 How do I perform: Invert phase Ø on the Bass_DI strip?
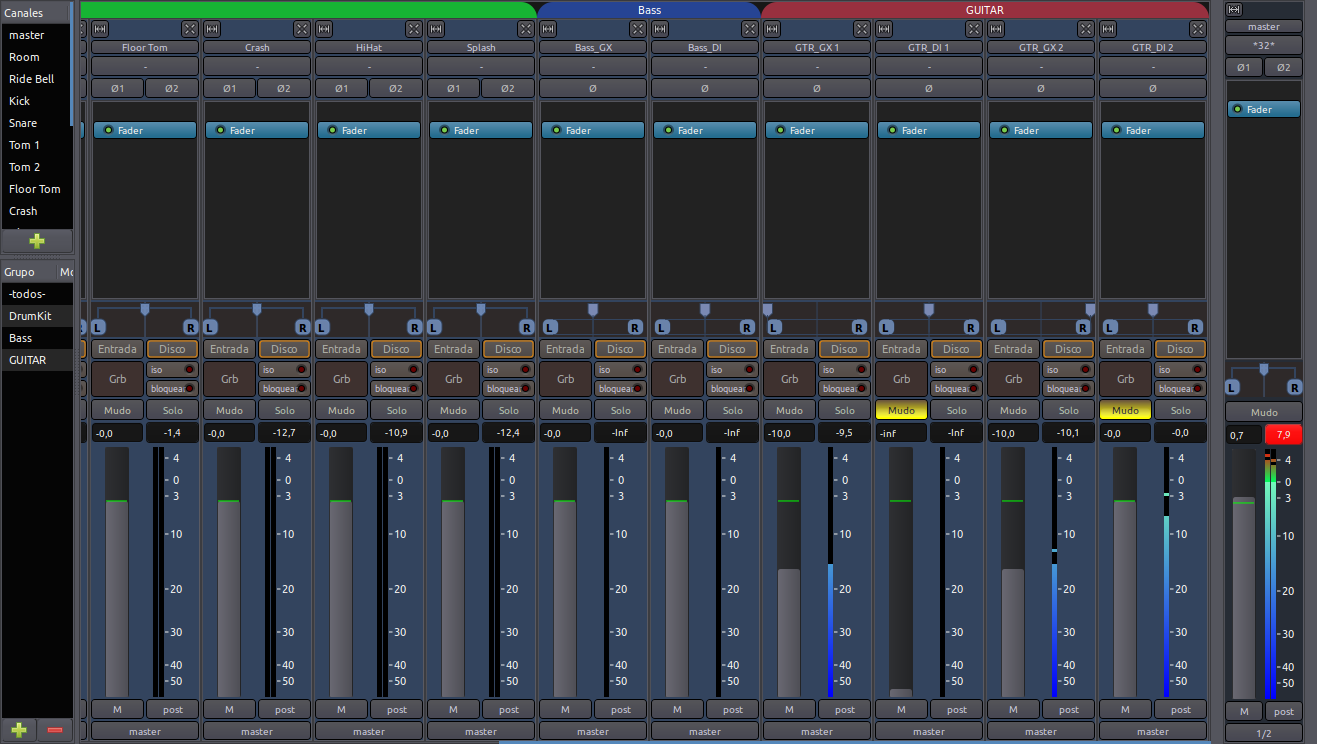pos(705,88)
